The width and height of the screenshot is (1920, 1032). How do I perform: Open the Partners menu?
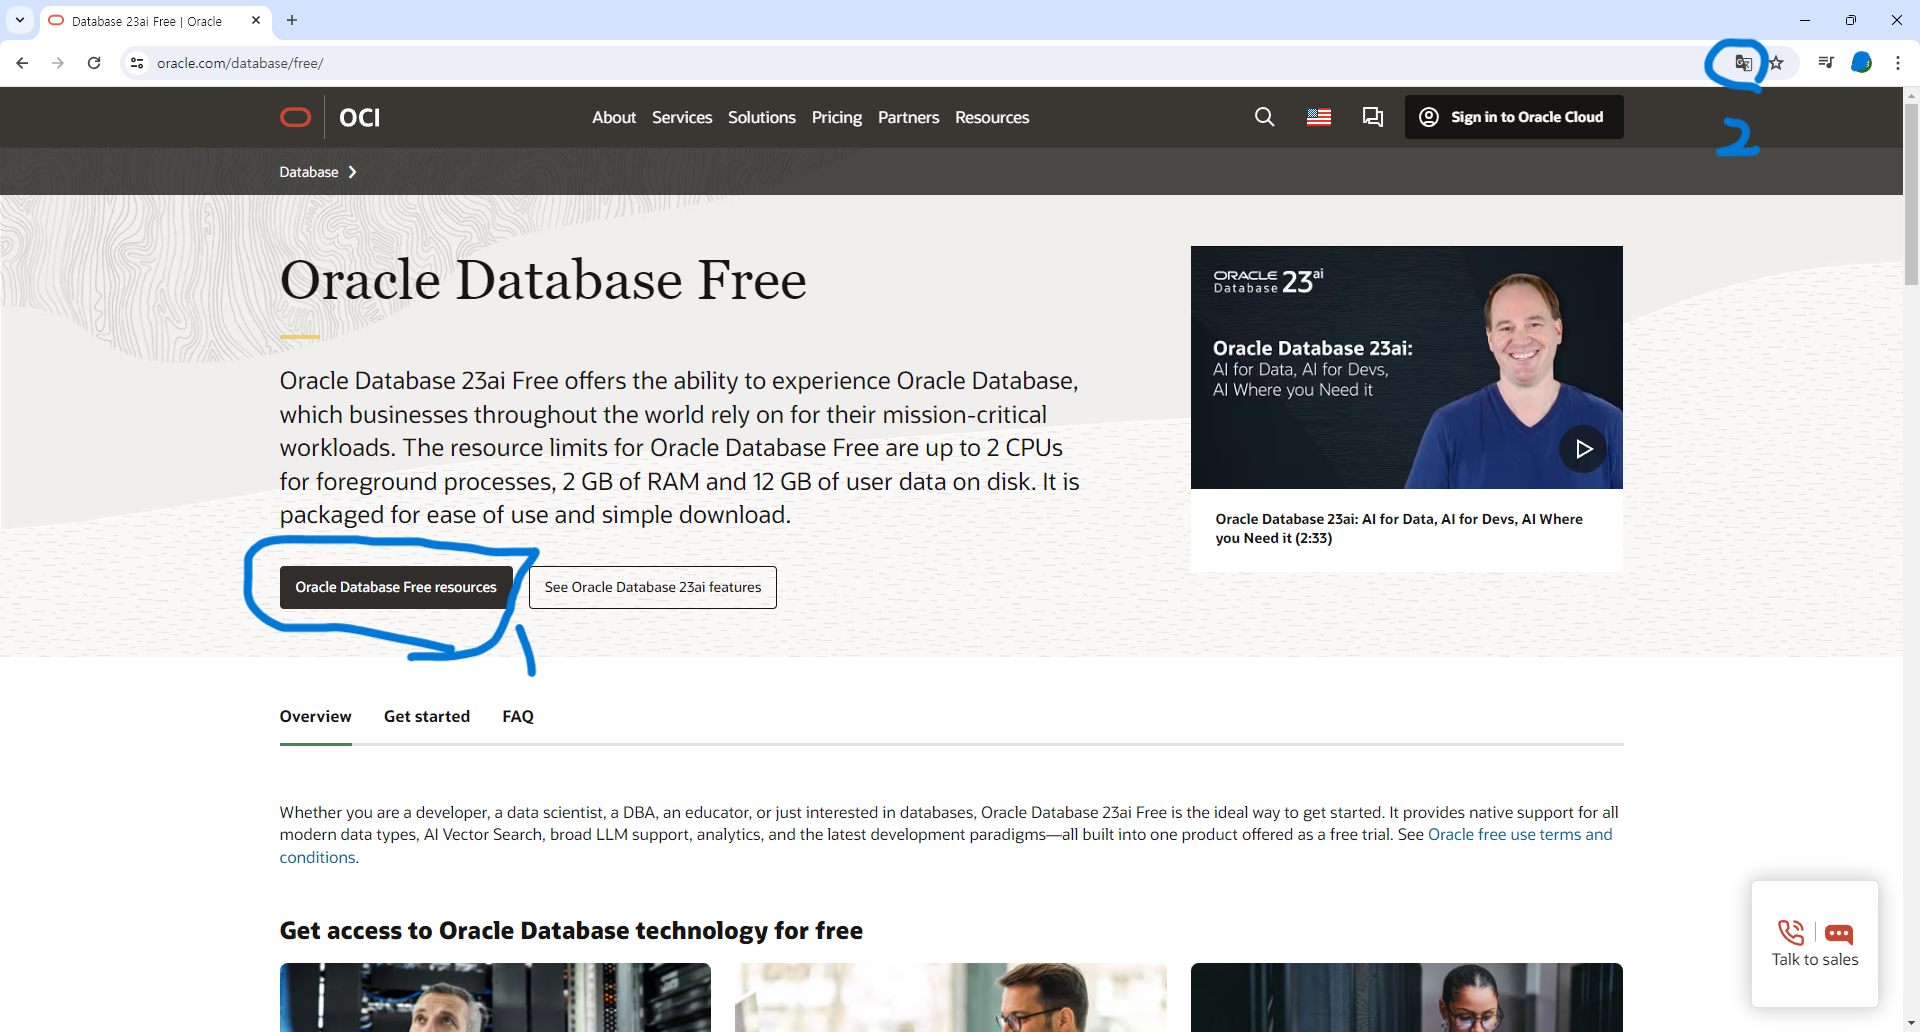(x=908, y=117)
